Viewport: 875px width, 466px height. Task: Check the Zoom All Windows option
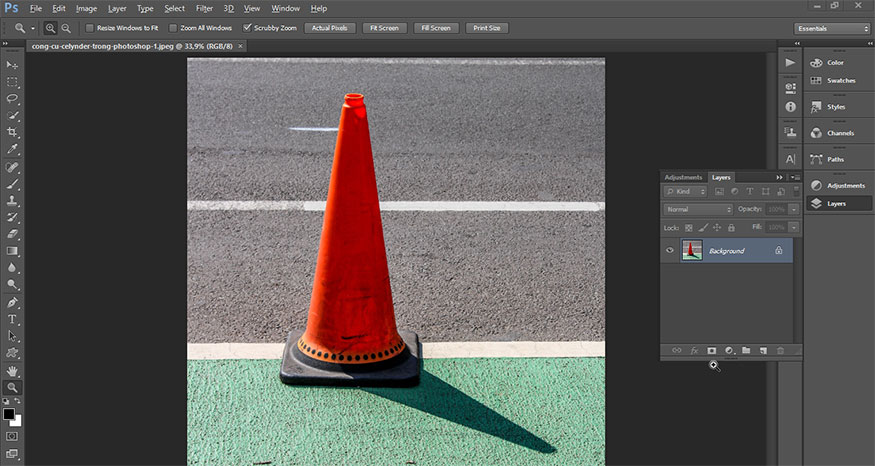tap(173, 28)
